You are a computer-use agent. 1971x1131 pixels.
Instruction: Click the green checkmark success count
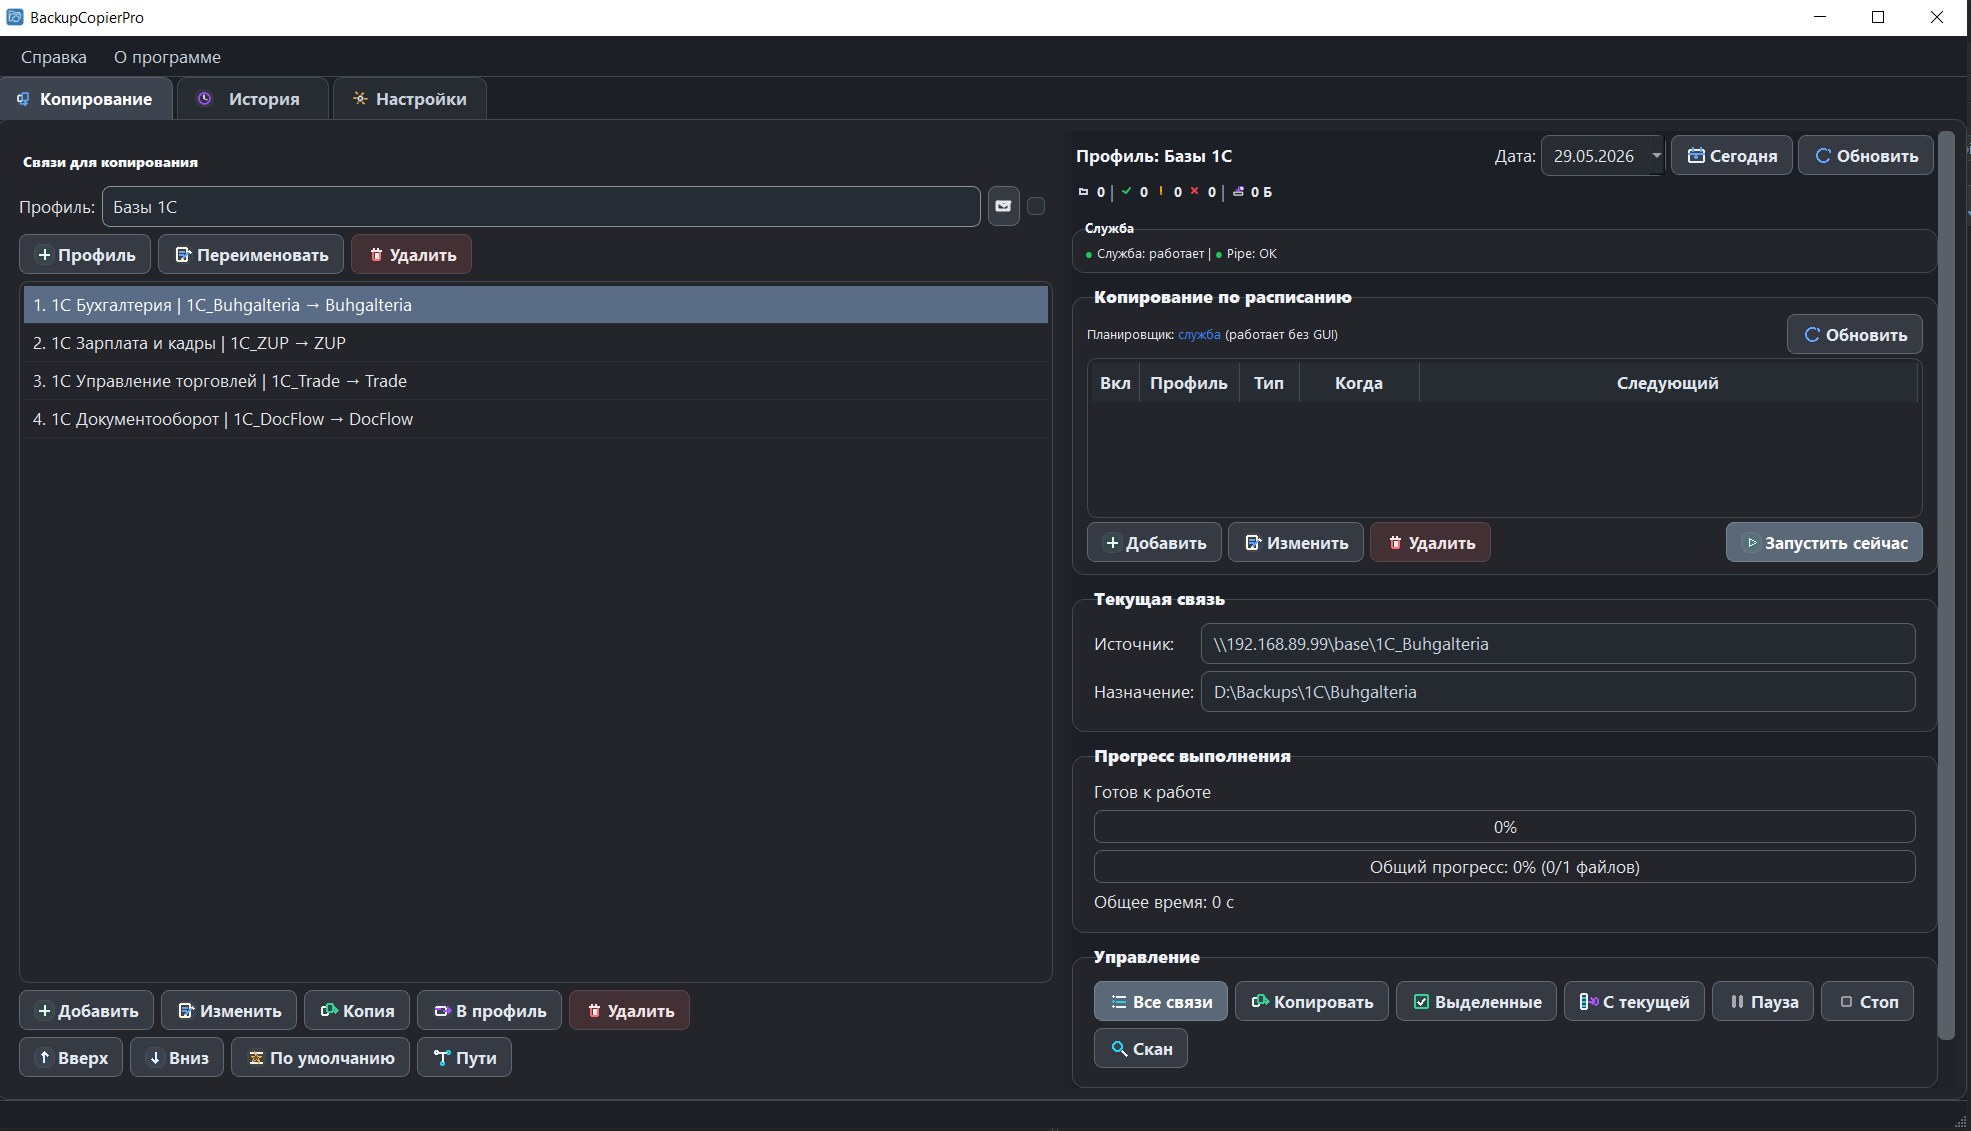(1135, 192)
